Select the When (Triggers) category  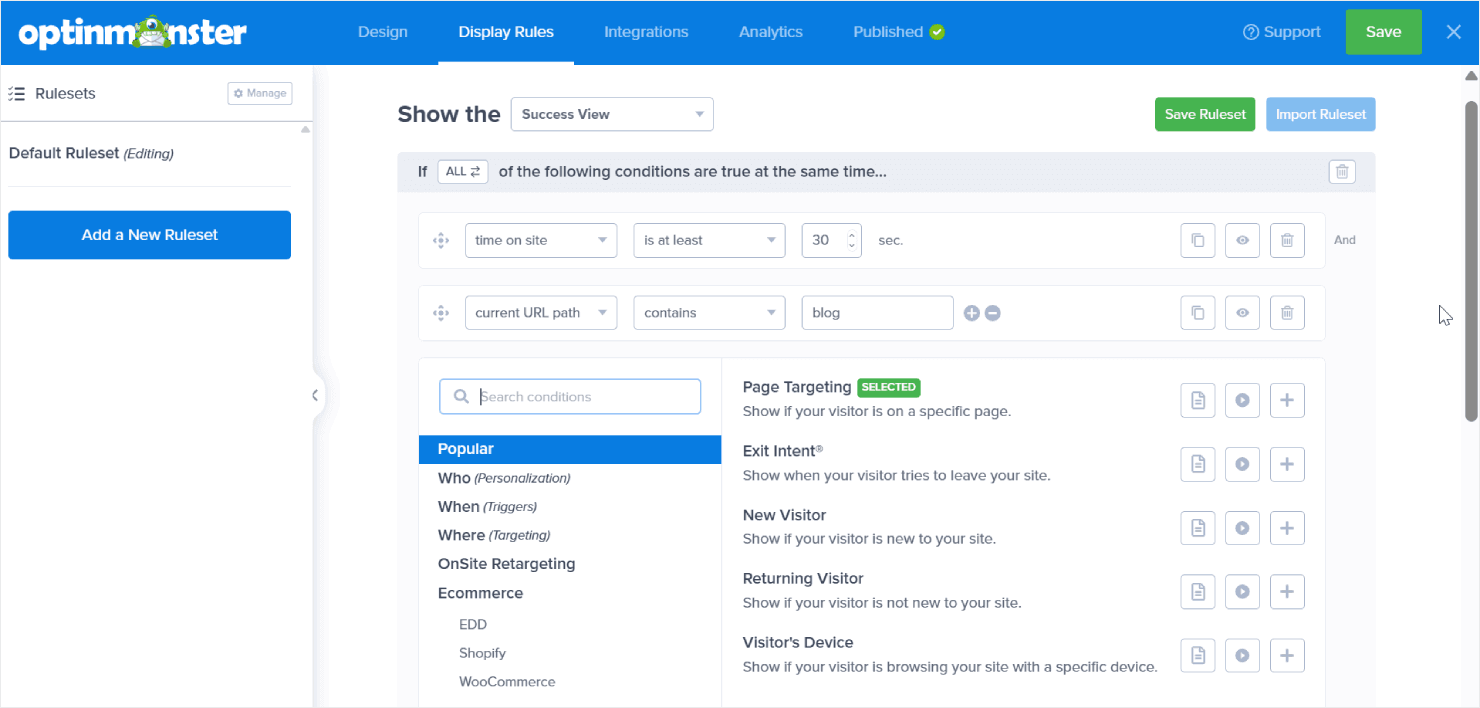point(487,507)
